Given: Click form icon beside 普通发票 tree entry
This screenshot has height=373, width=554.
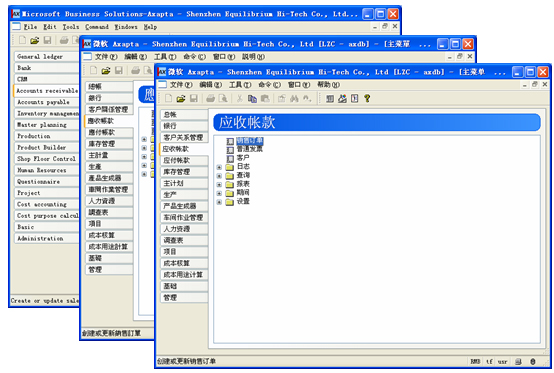Looking at the screenshot, I should (x=230, y=150).
